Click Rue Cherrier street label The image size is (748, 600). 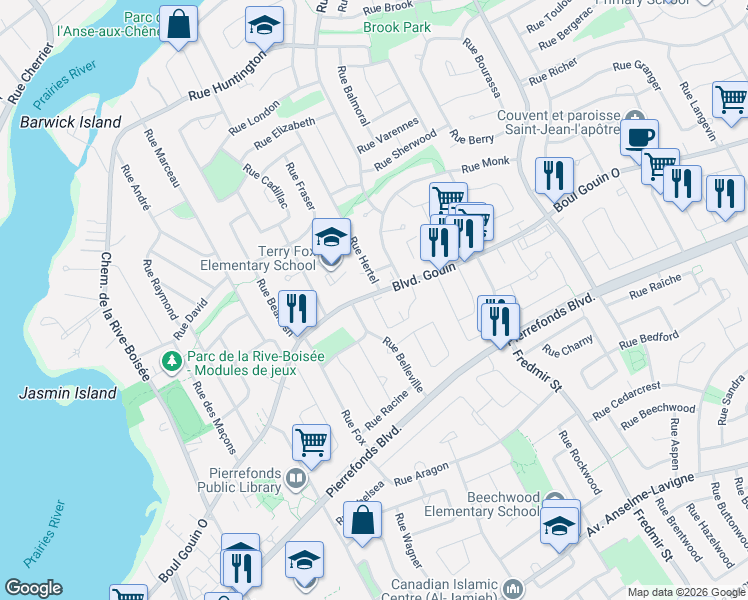click(x=31, y=73)
